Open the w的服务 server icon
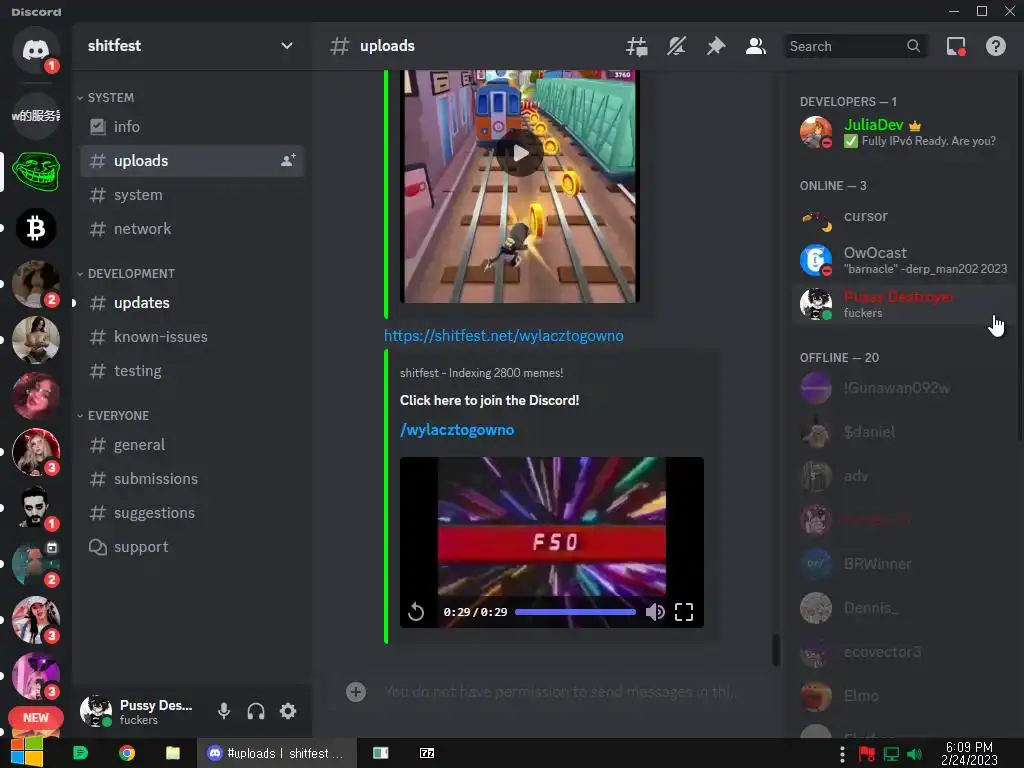Viewport: 1024px width, 768px height. point(35,116)
